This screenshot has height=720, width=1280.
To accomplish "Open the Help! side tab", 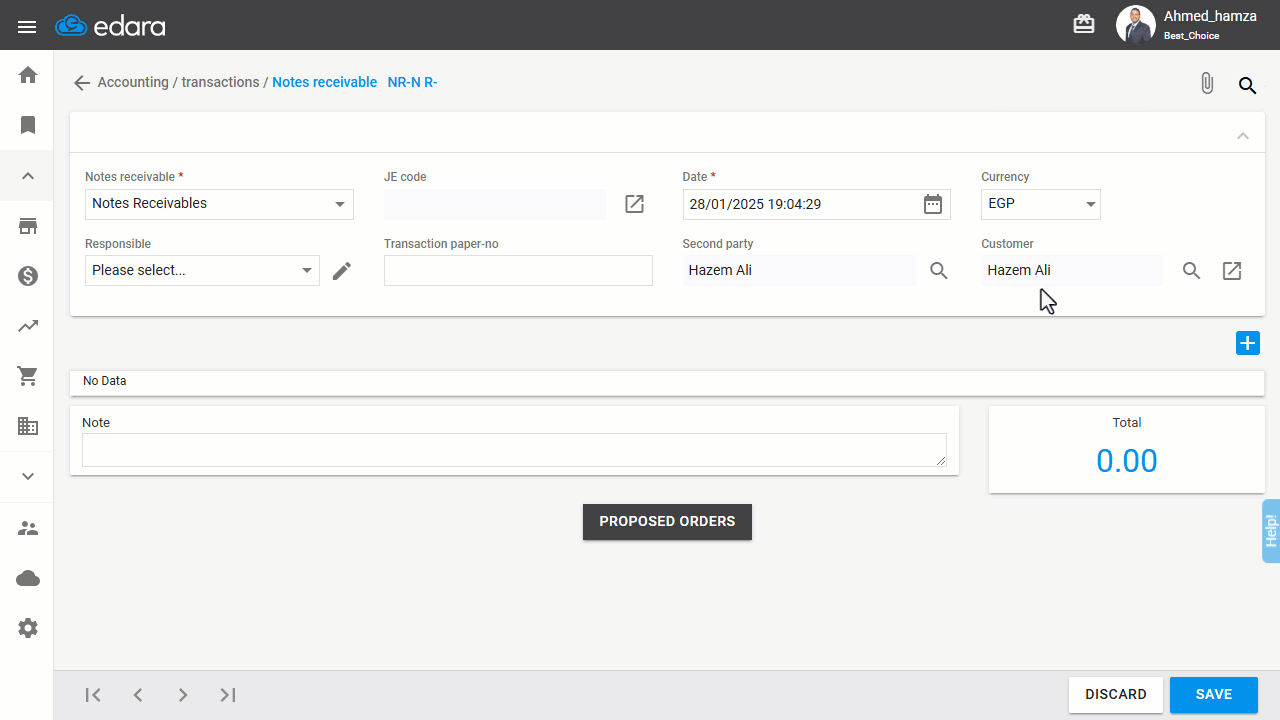I will click(1271, 531).
